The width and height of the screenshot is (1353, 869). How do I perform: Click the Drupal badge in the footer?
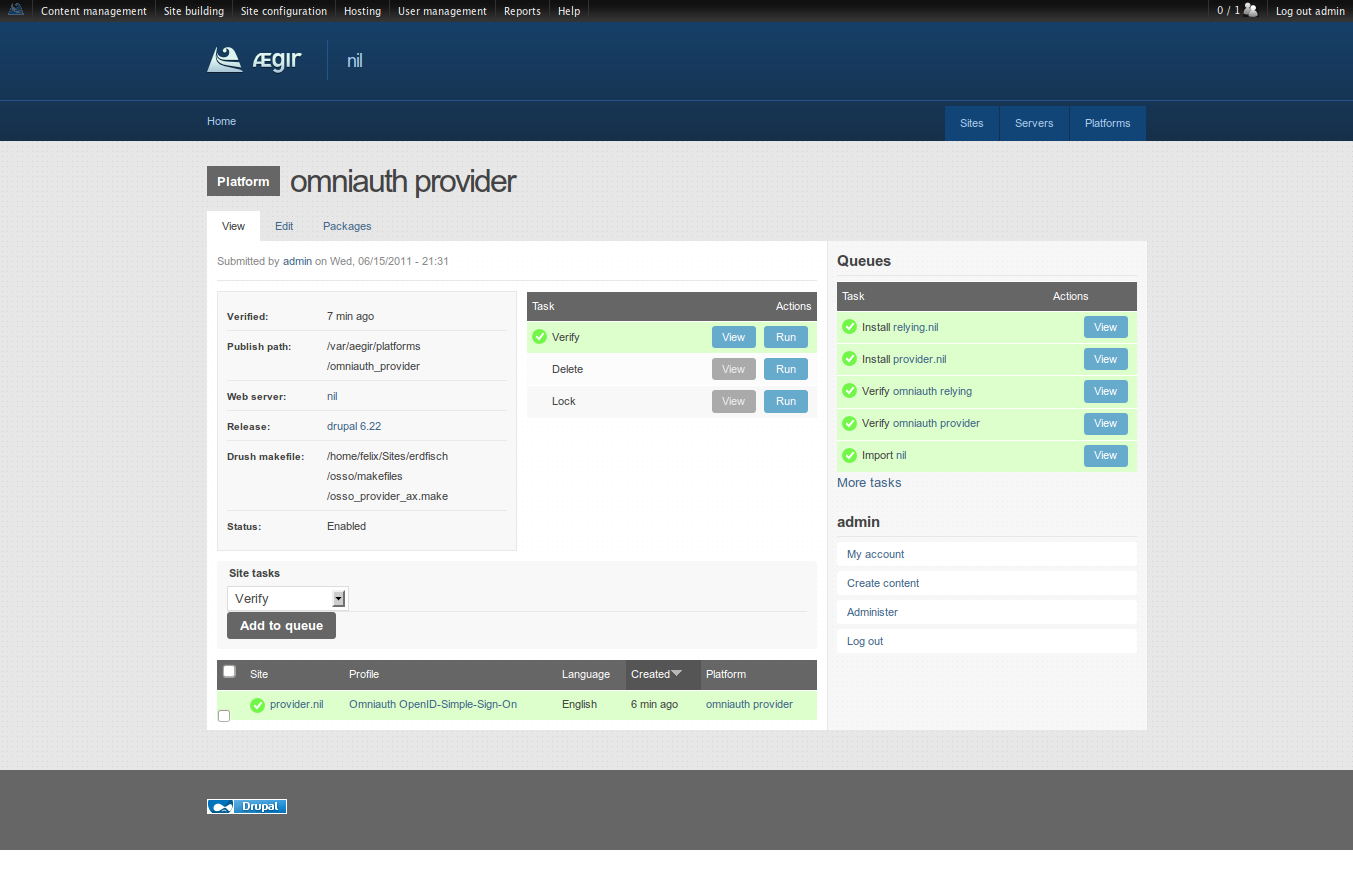pyautogui.click(x=247, y=806)
